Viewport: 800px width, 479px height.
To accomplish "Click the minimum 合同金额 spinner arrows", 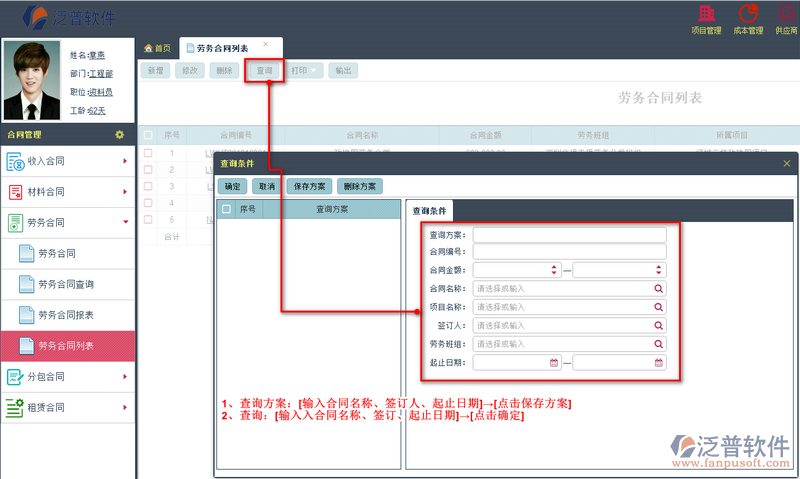I will tap(554, 270).
